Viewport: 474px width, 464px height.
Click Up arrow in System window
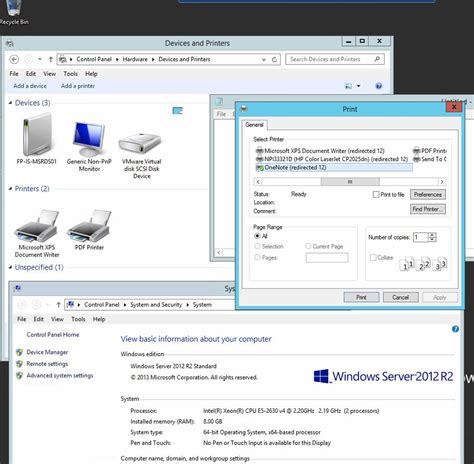(58, 305)
